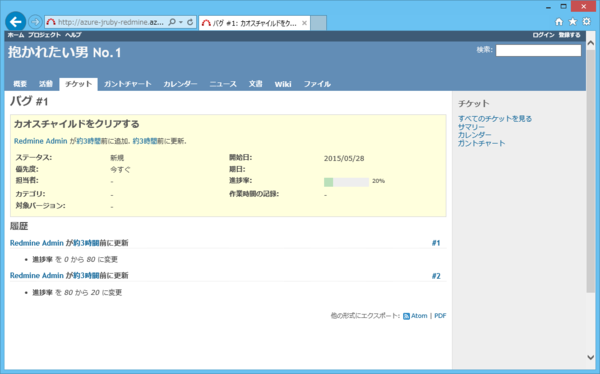This screenshot has width=600, height=374.
Task: Focus the 検索 search input box
Action: point(538,50)
